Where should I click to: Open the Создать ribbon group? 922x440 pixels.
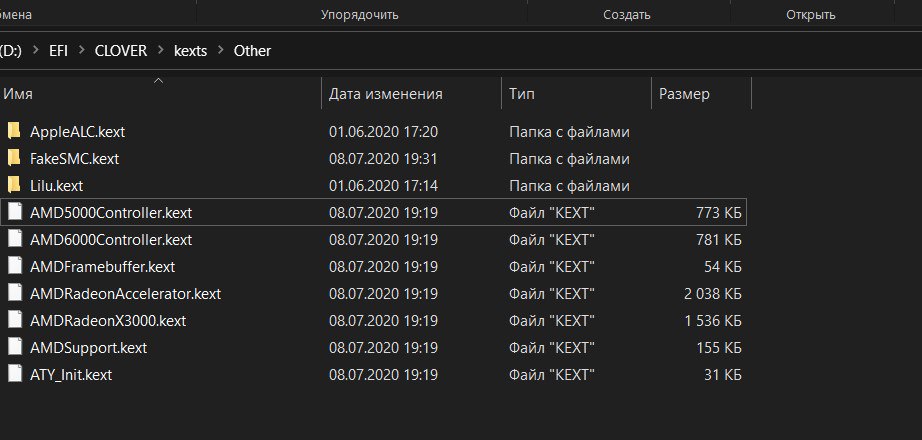coord(628,15)
